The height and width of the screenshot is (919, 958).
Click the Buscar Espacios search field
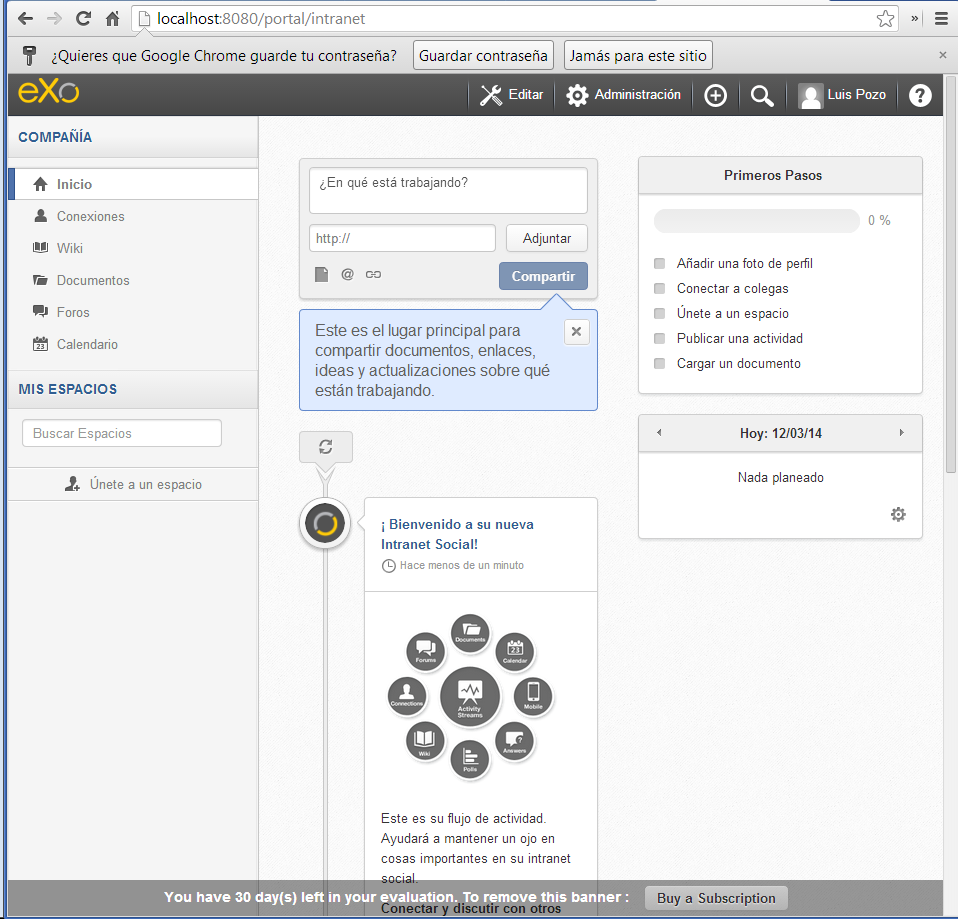point(121,433)
